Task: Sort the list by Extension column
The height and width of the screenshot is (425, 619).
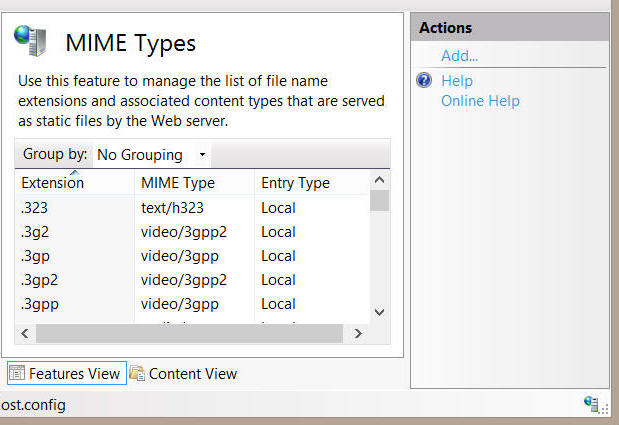Action: coord(53,183)
